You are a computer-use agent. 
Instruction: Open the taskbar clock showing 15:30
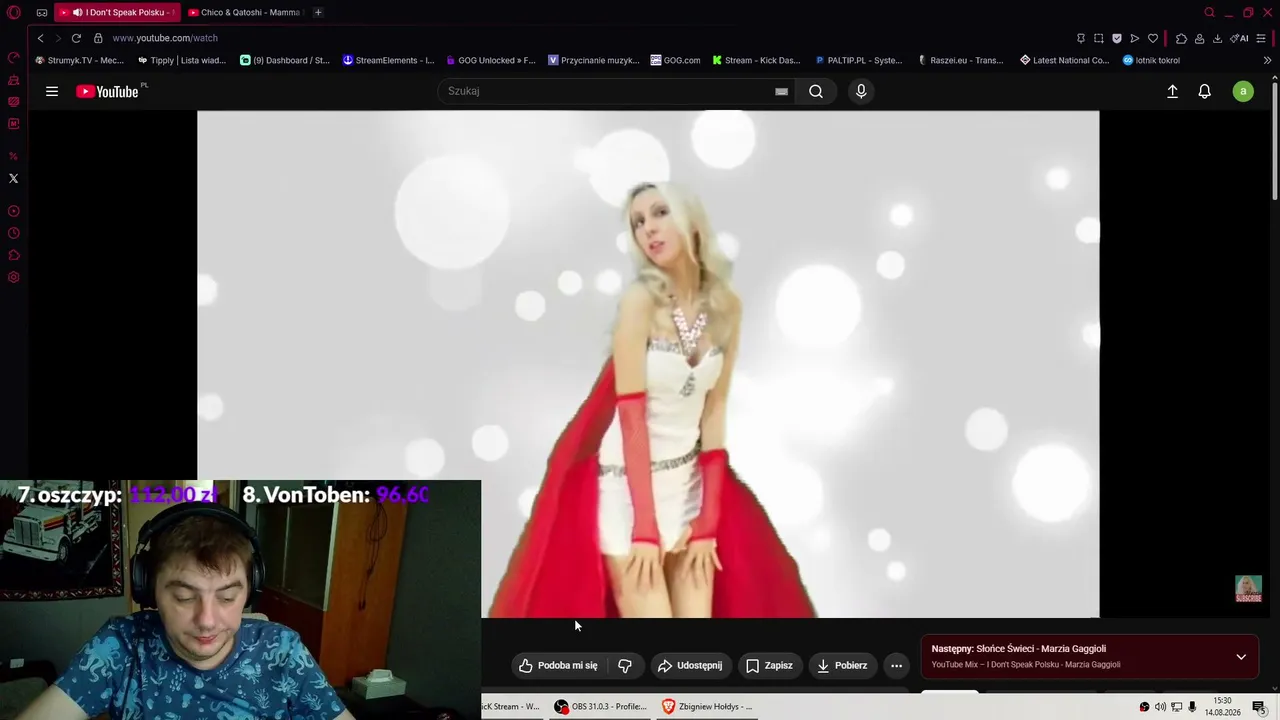pyautogui.click(x=1222, y=706)
